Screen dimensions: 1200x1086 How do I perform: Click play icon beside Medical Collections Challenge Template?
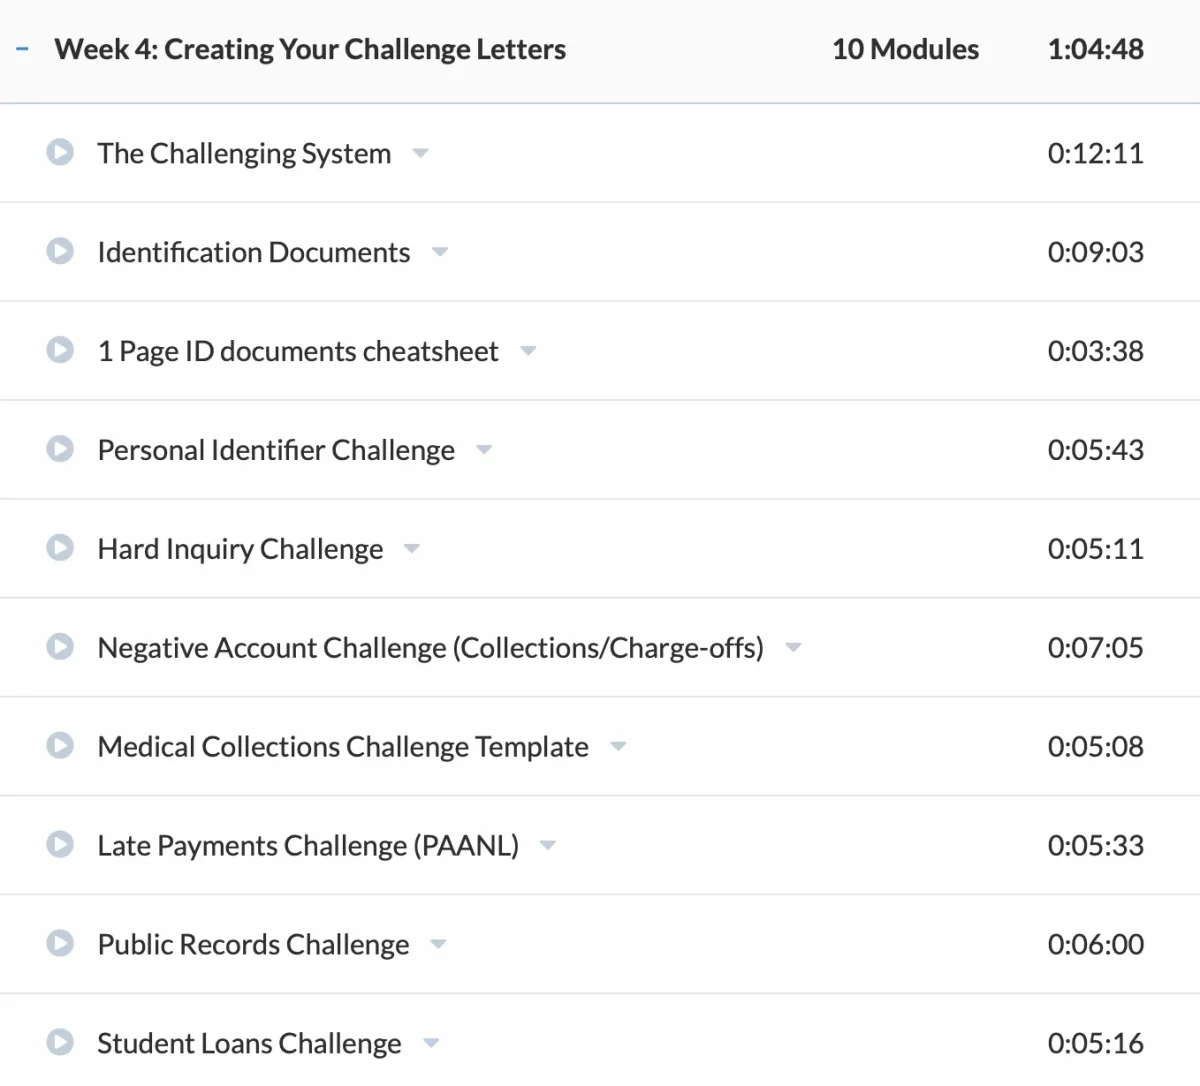(x=60, y=746)
